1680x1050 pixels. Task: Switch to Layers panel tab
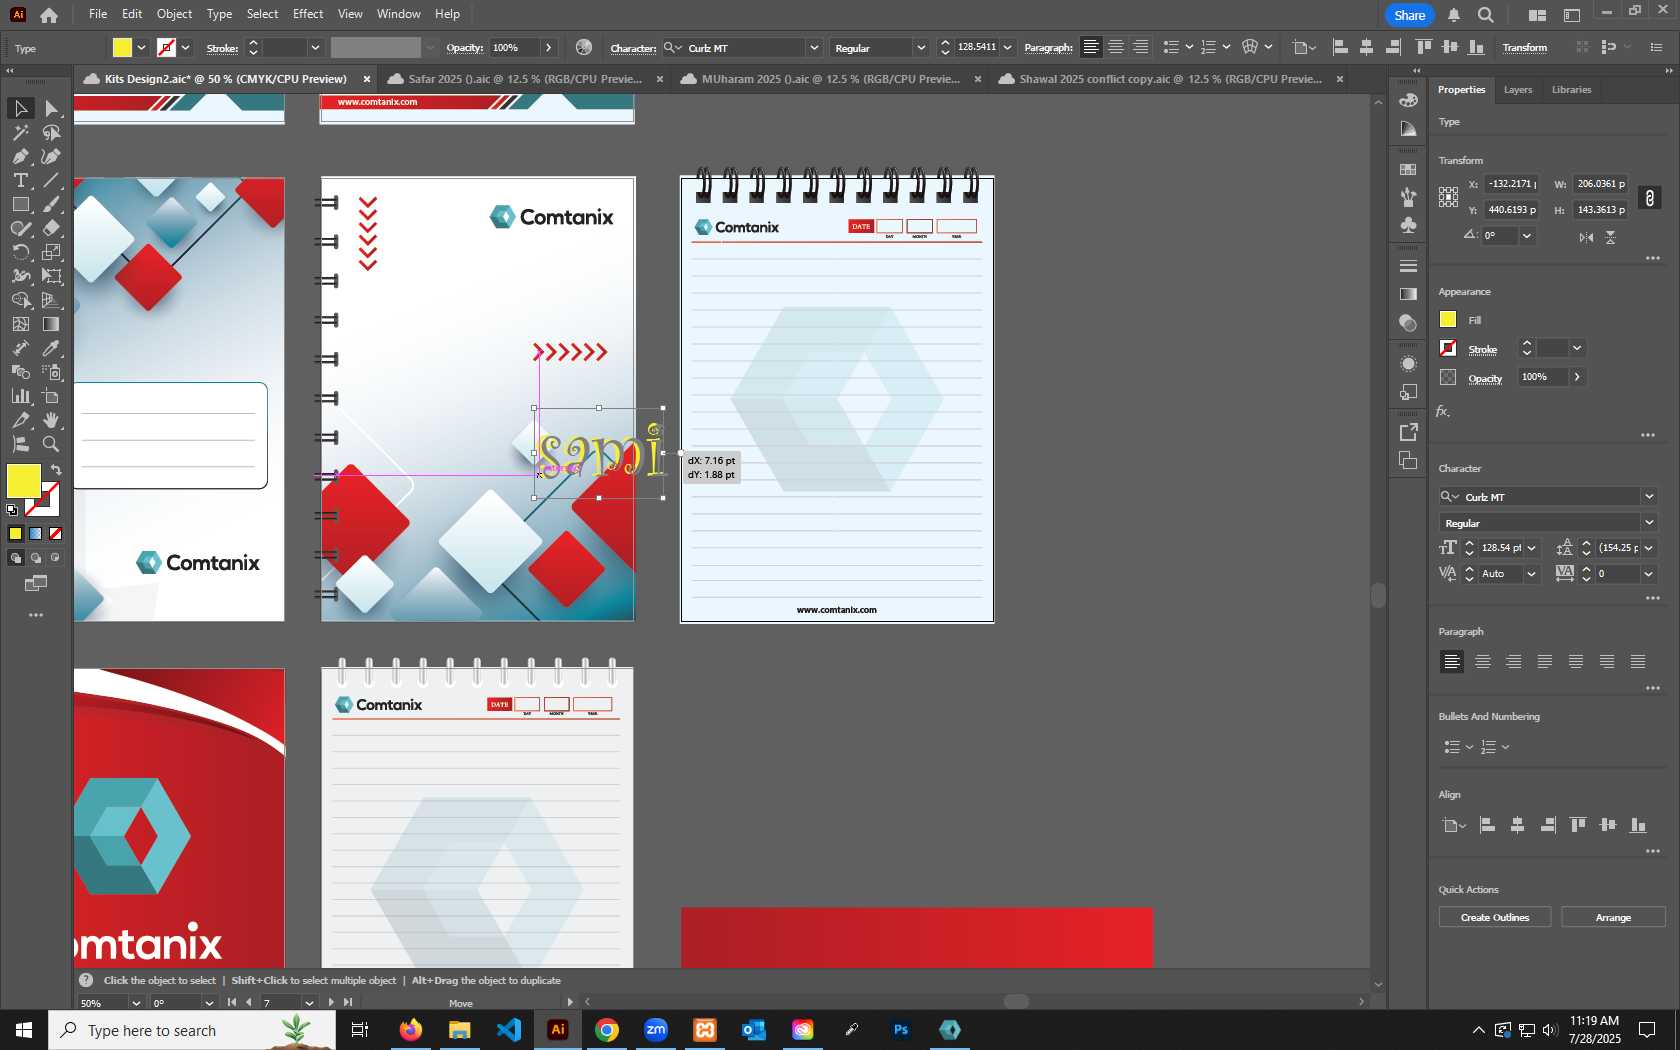pyautogui.click(x=1517, y=90)
